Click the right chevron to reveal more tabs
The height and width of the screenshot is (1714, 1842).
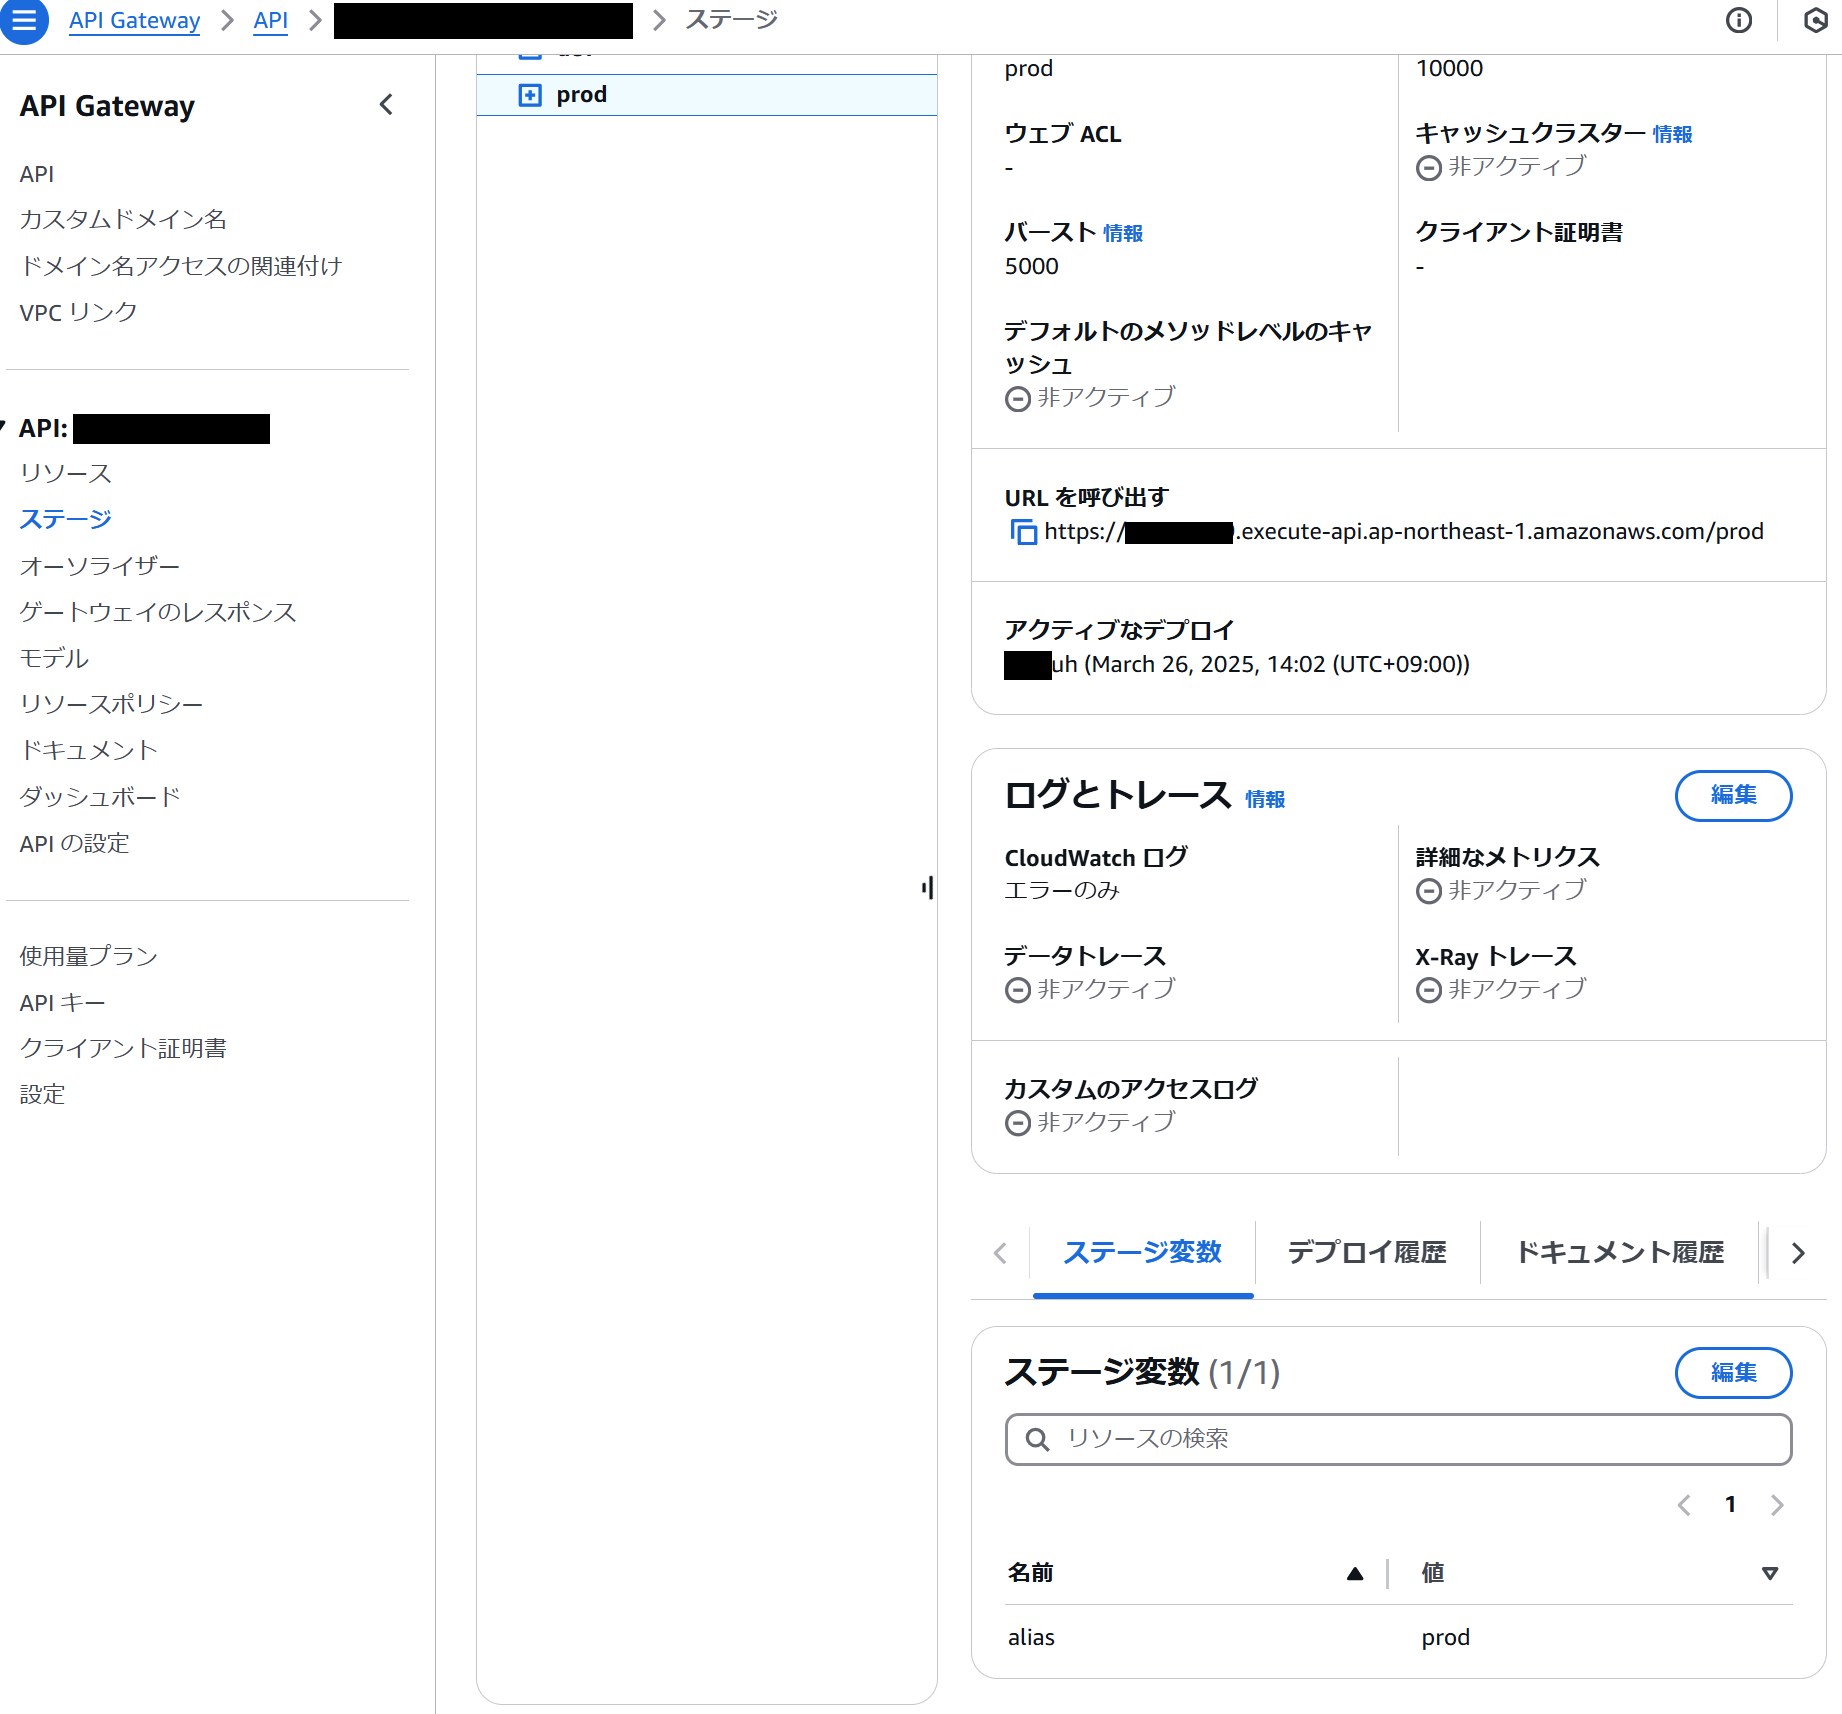pyautogui.click(x=1797, y=1253)
